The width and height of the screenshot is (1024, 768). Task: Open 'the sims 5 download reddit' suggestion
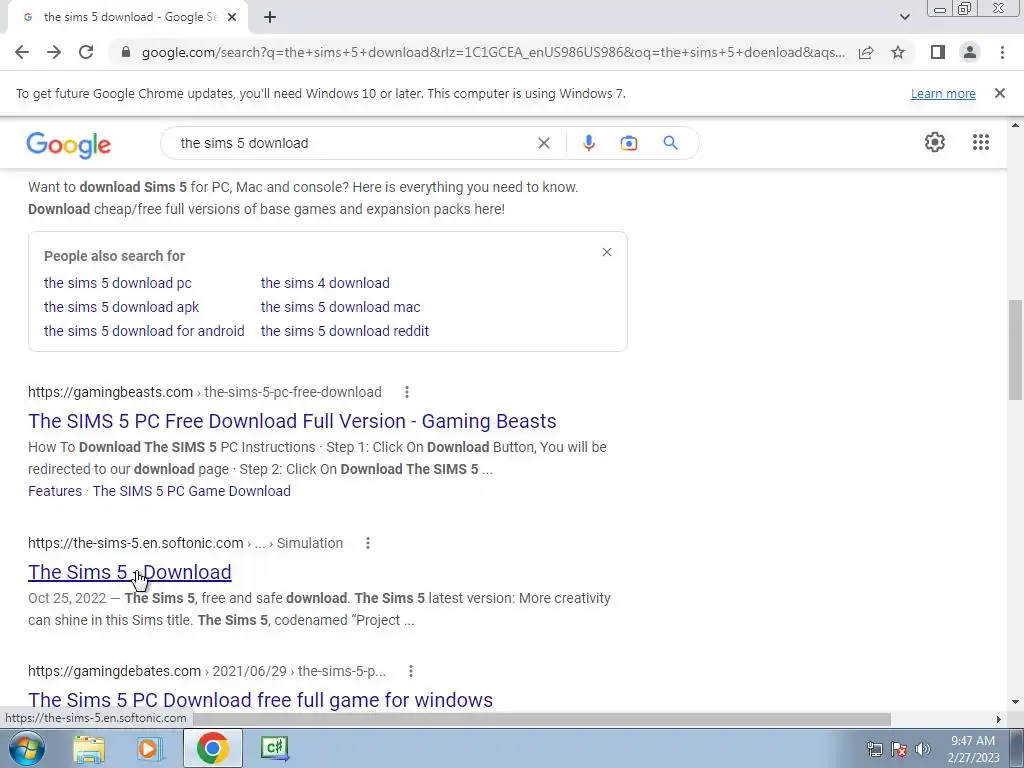345,331
